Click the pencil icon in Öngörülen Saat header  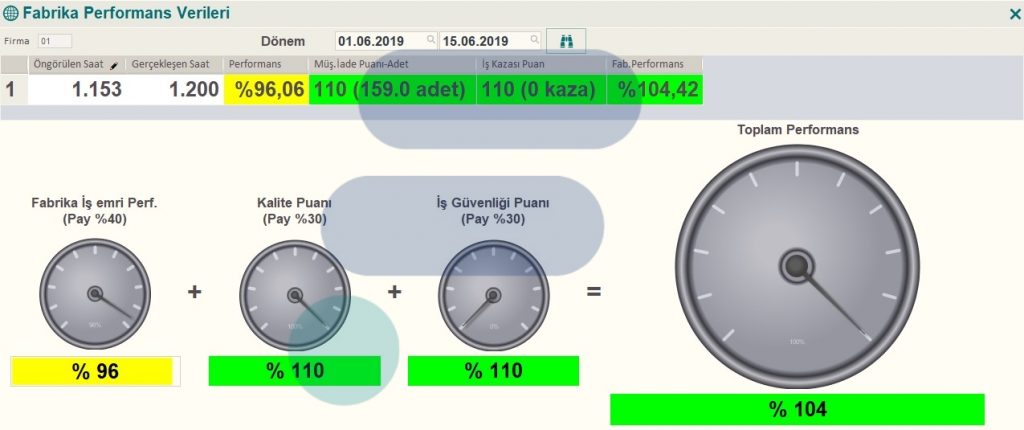(115, 64)
